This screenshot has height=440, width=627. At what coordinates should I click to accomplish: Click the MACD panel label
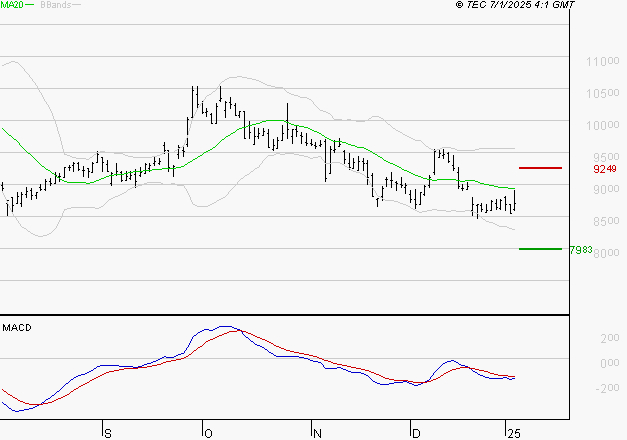pos(17,328)
